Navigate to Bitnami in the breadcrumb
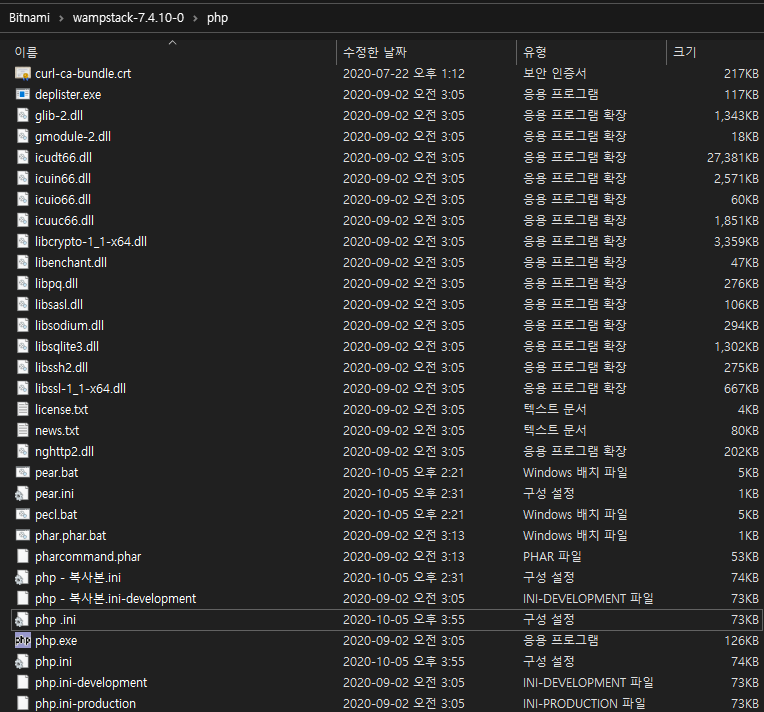The height and width of the screenshot is (712, 764). tap(30, 18)
